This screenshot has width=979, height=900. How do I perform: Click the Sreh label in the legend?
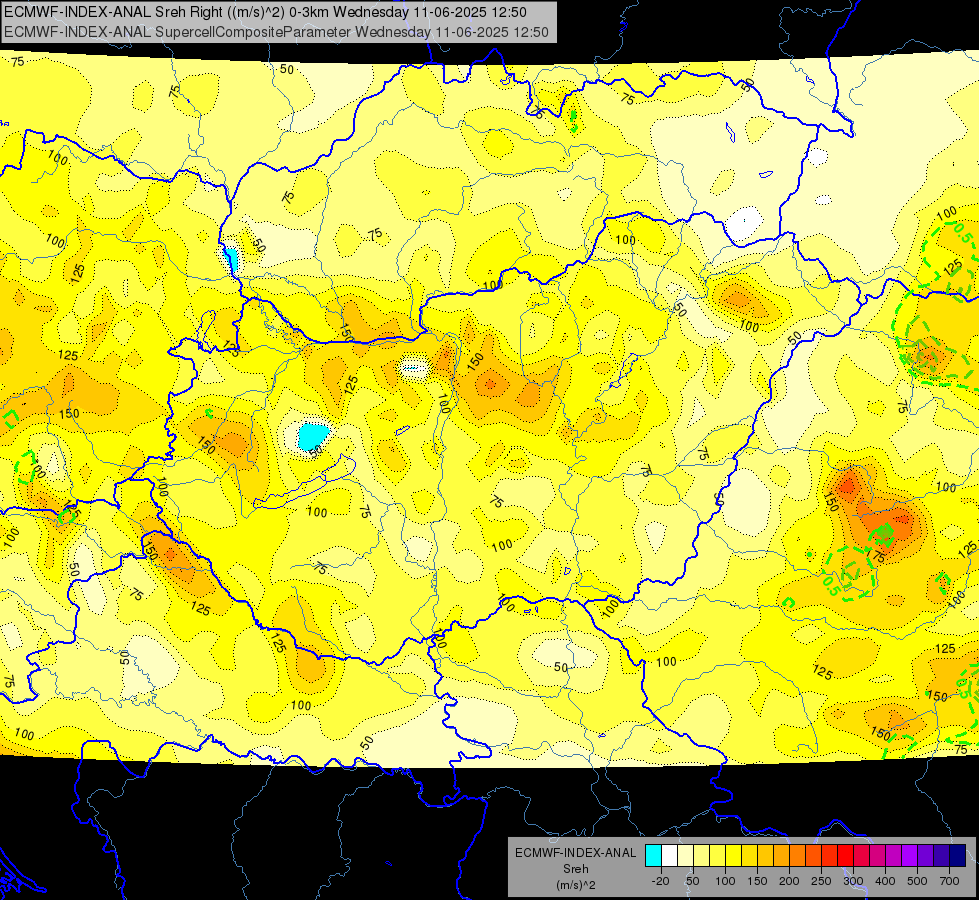tap(576, 869)
